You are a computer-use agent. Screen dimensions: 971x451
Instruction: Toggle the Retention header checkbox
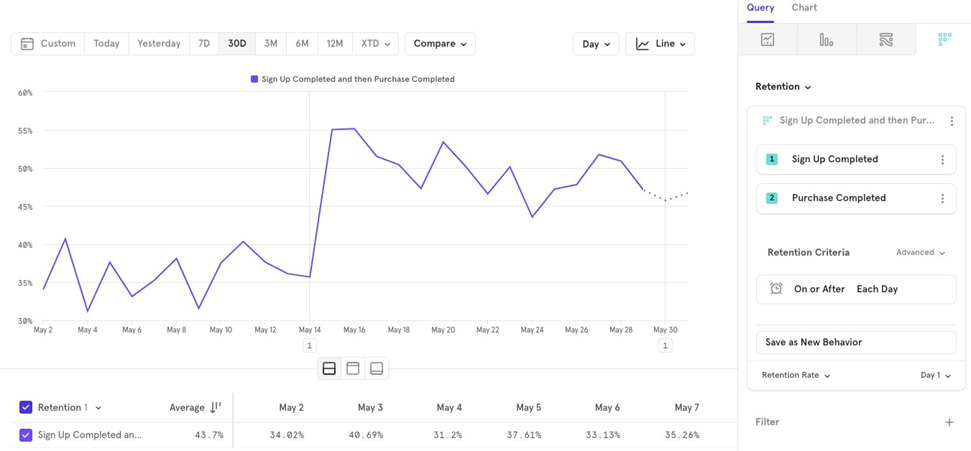point(26,408)
